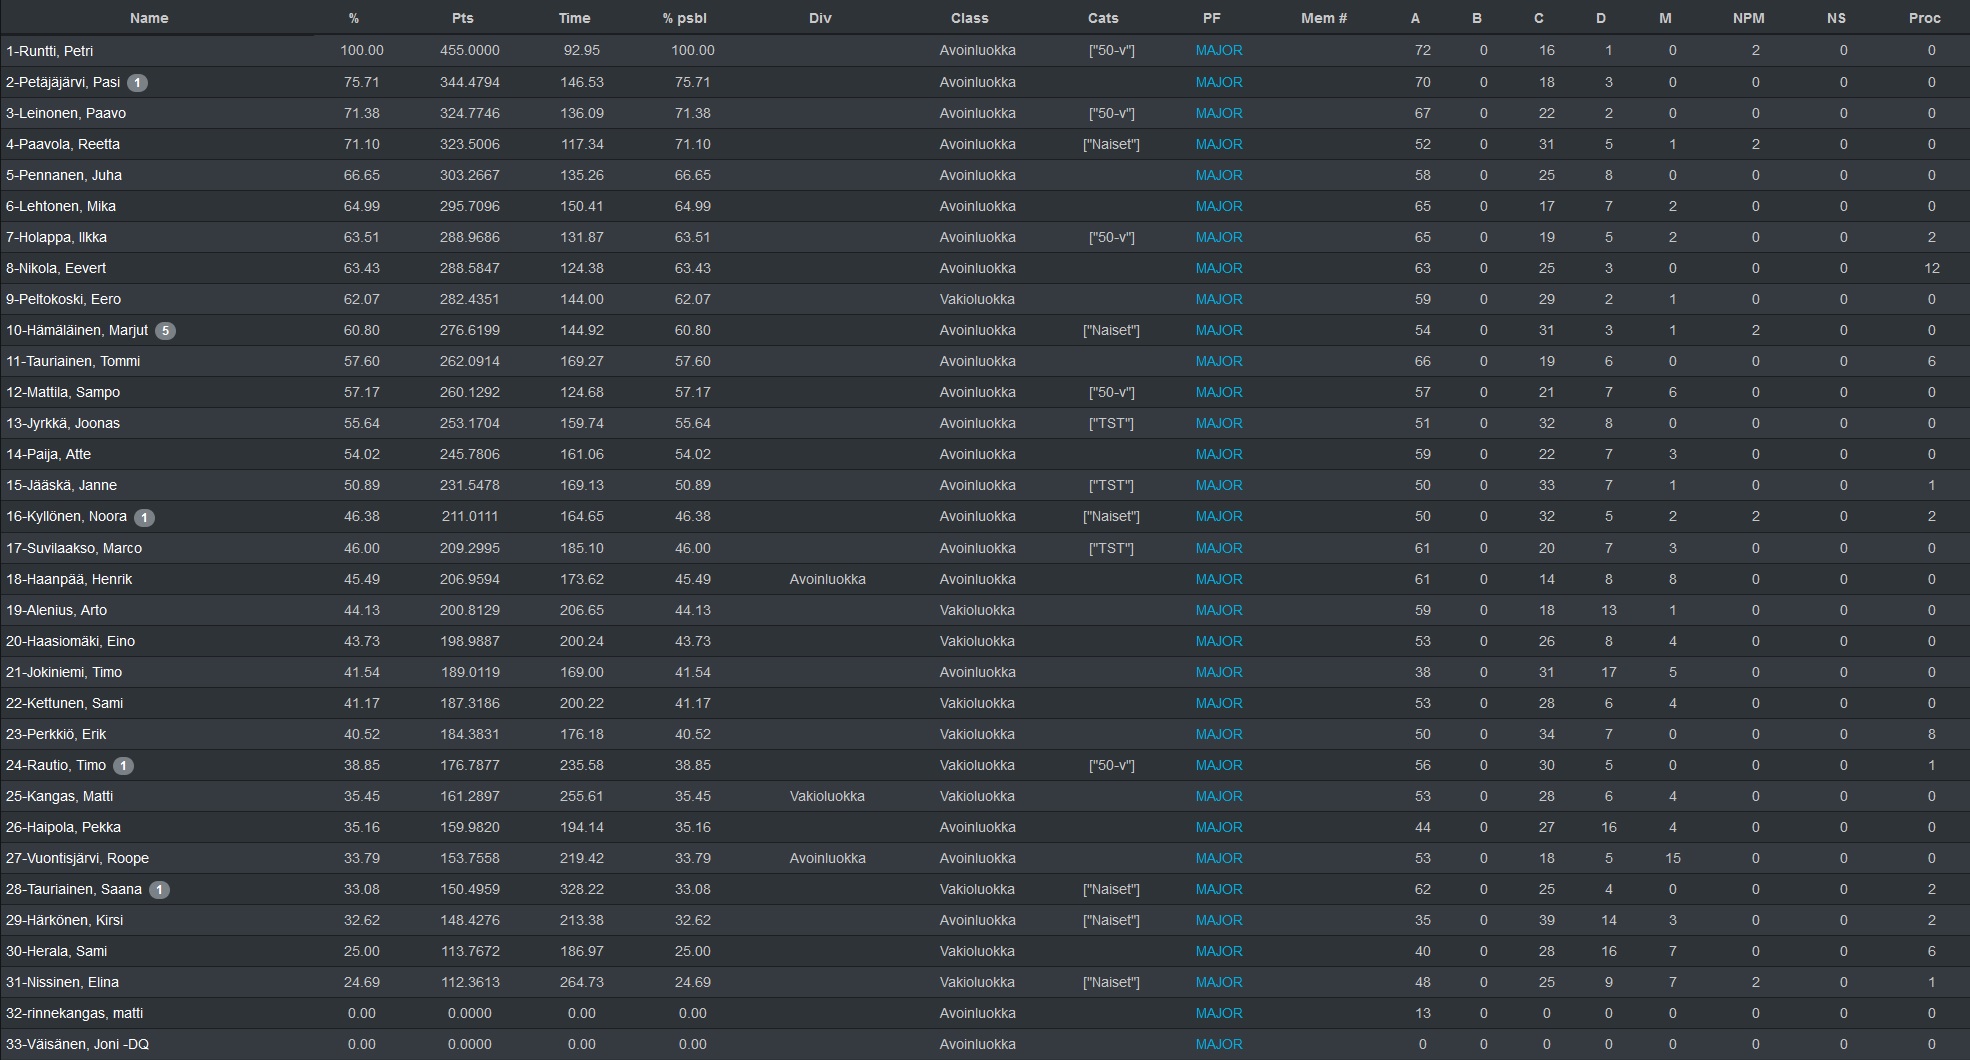Screen dimensions: 1970x1060
Task: Select competitor 26-Haipola, Pekka
Action: (x=63, y=827)
